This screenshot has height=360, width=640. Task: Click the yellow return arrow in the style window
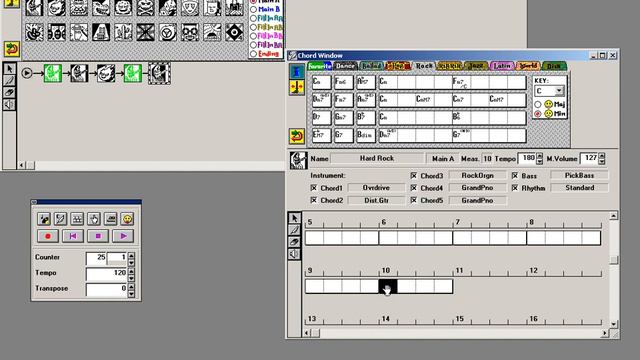tap(12, 49)
